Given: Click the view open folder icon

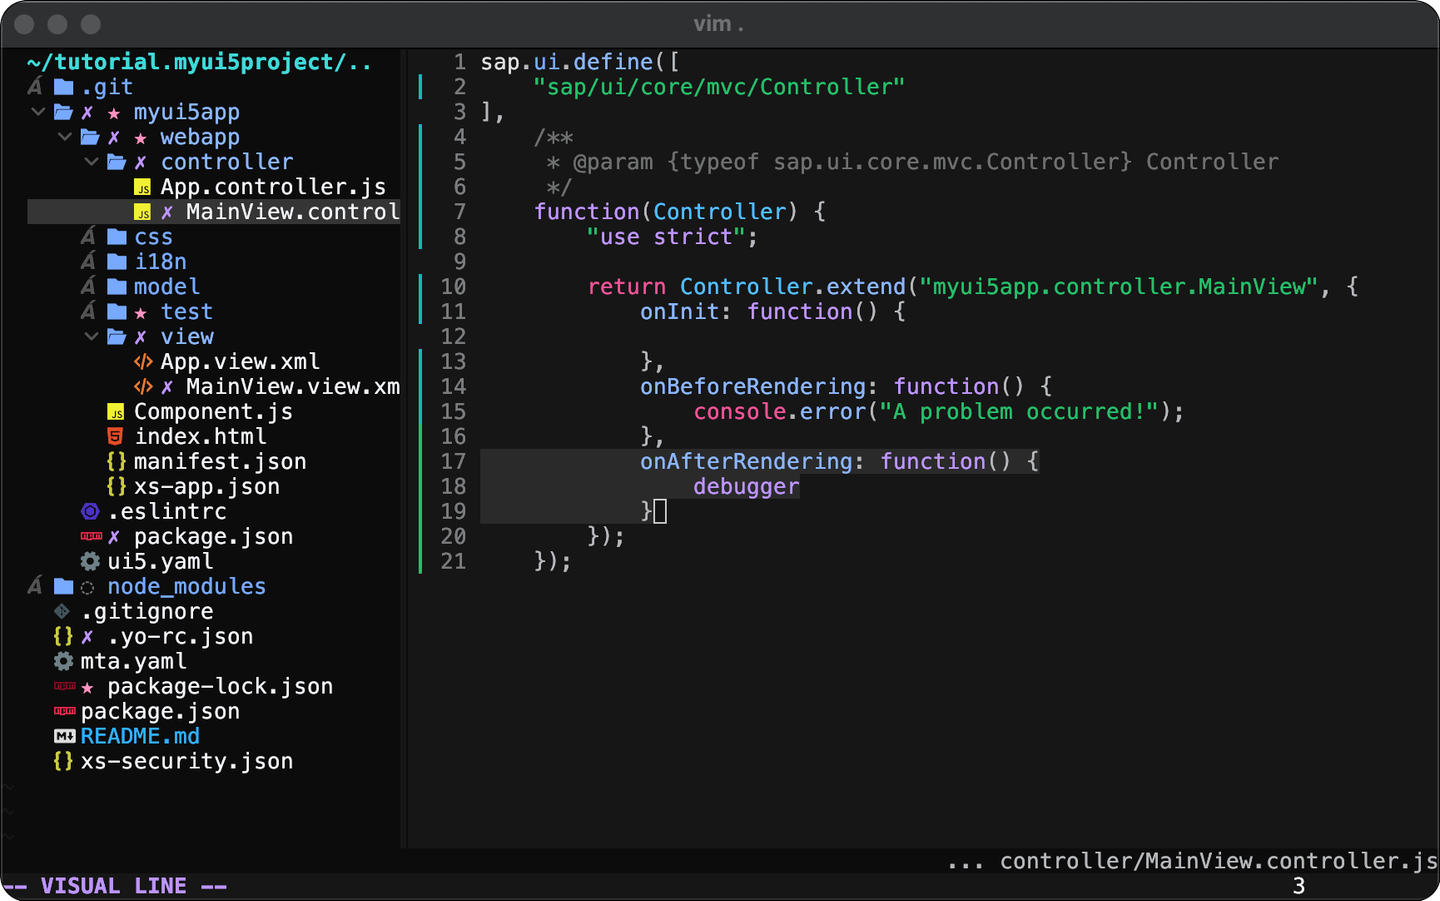Looking at the screenshot, I should (x=117, y=337).
